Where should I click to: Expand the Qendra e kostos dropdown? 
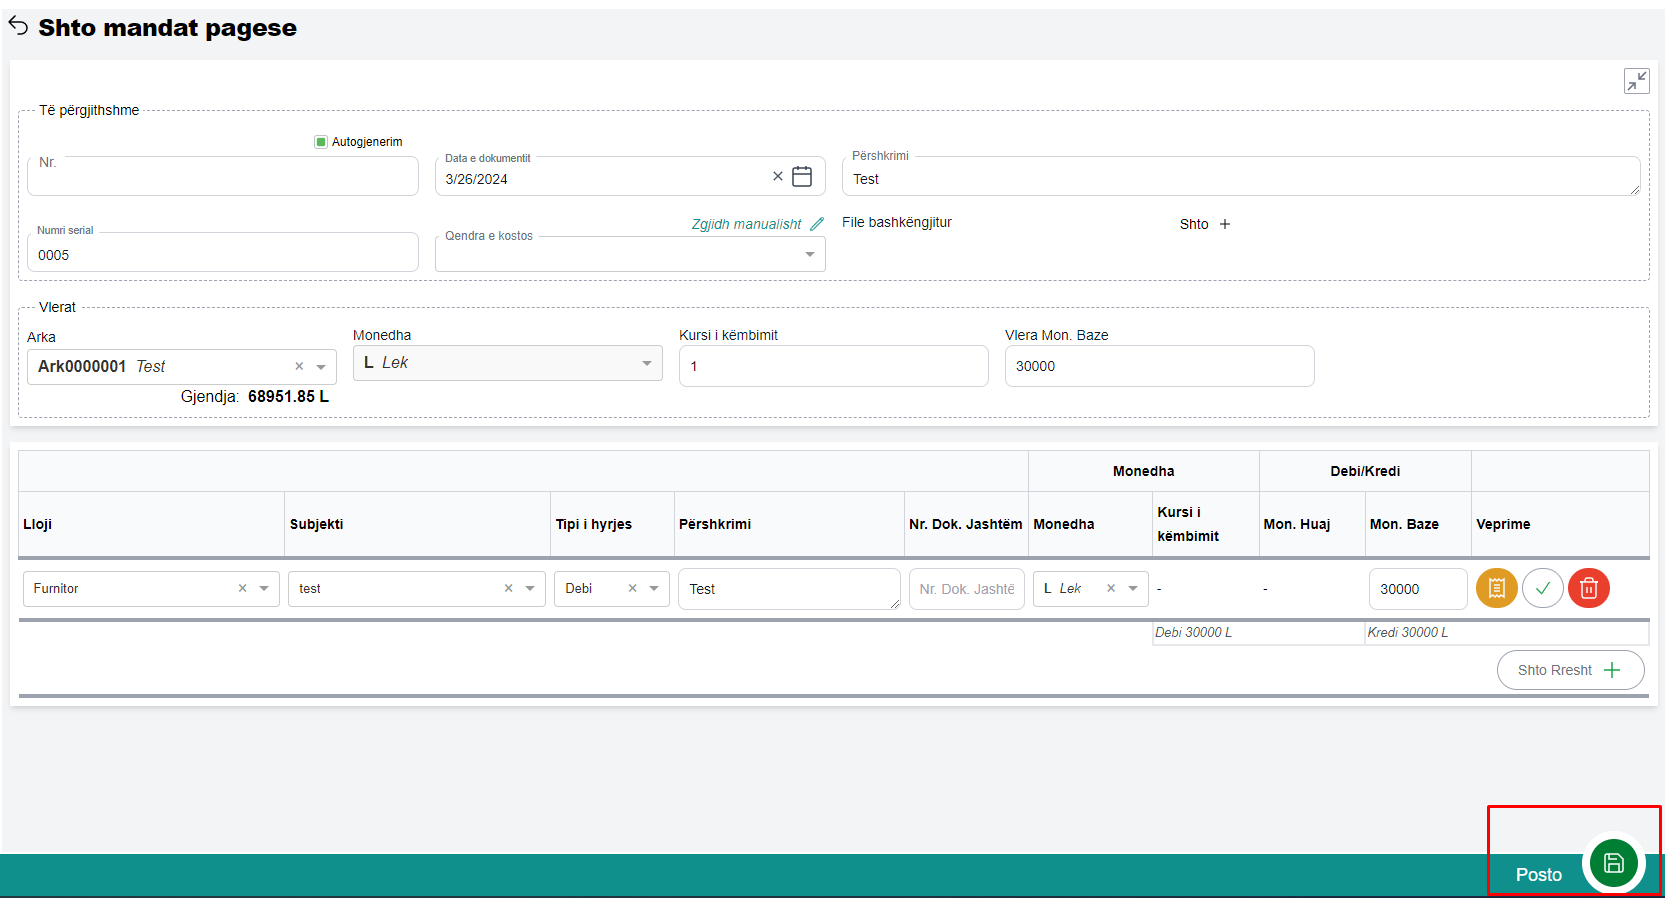coord(809,255)
